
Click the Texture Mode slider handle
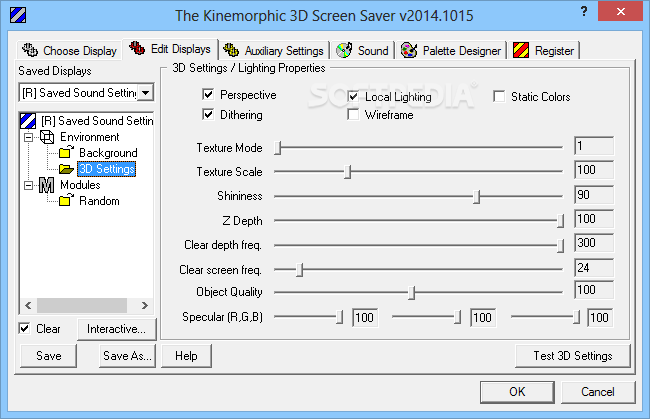[x=278, y=147]
